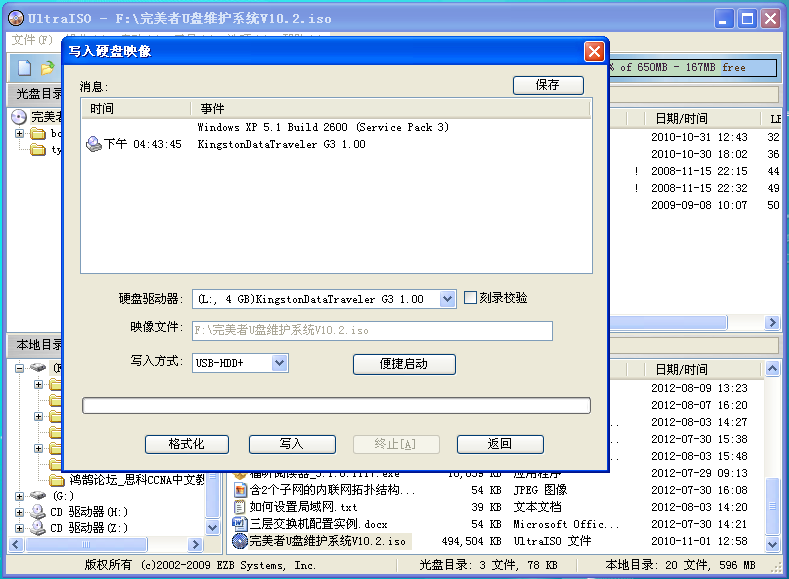Viewport: 789px width, 579px height.
Task: Click the (G:) drive icon
Action: pos(37,496)
